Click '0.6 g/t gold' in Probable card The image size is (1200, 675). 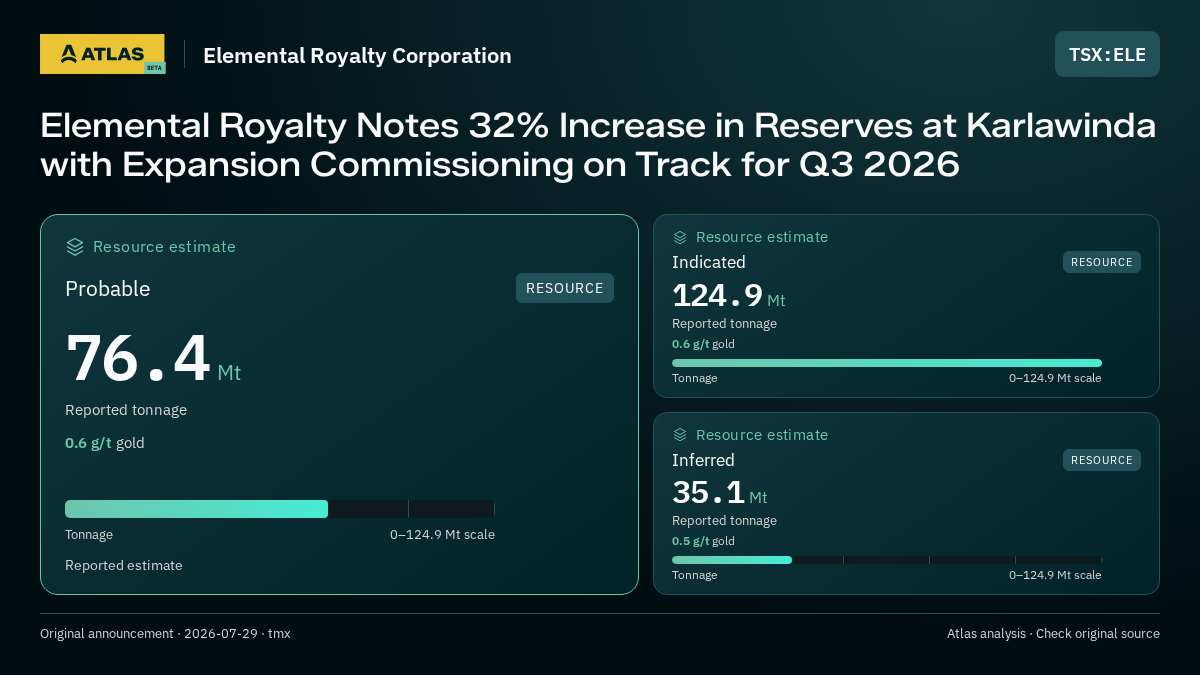pyautogui.click(x=105, y=443)
